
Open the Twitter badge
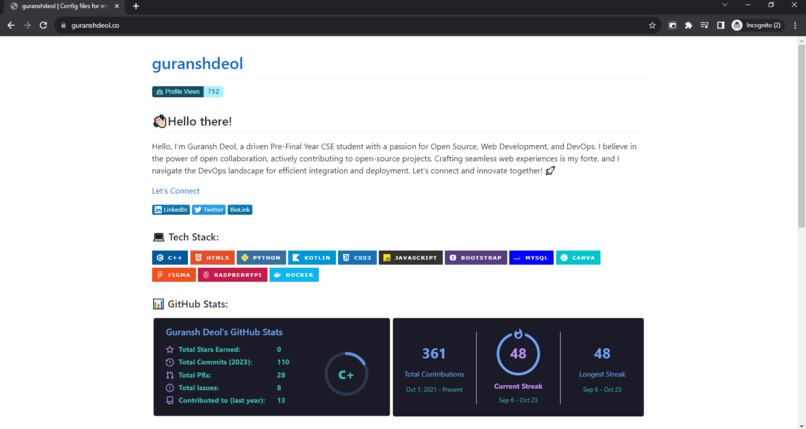pos(209,210)
